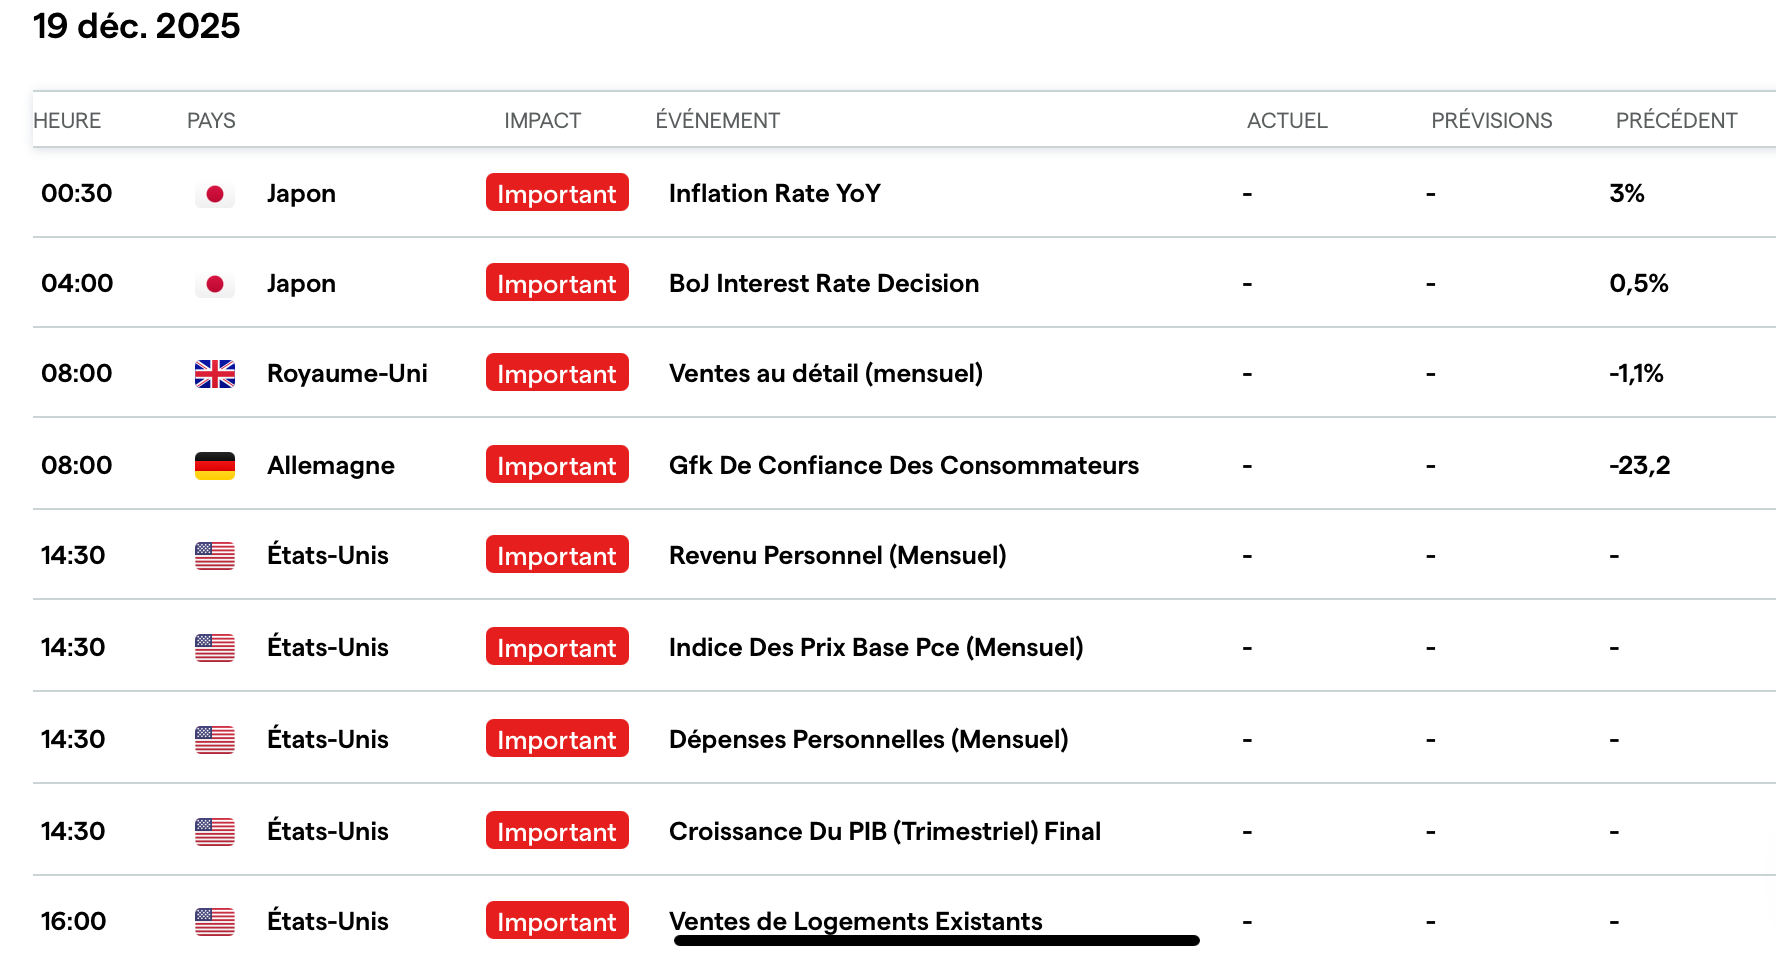This screenshot has width=1776, height=961.
Task: Sort by the HEURE column header
Action: 67,120
